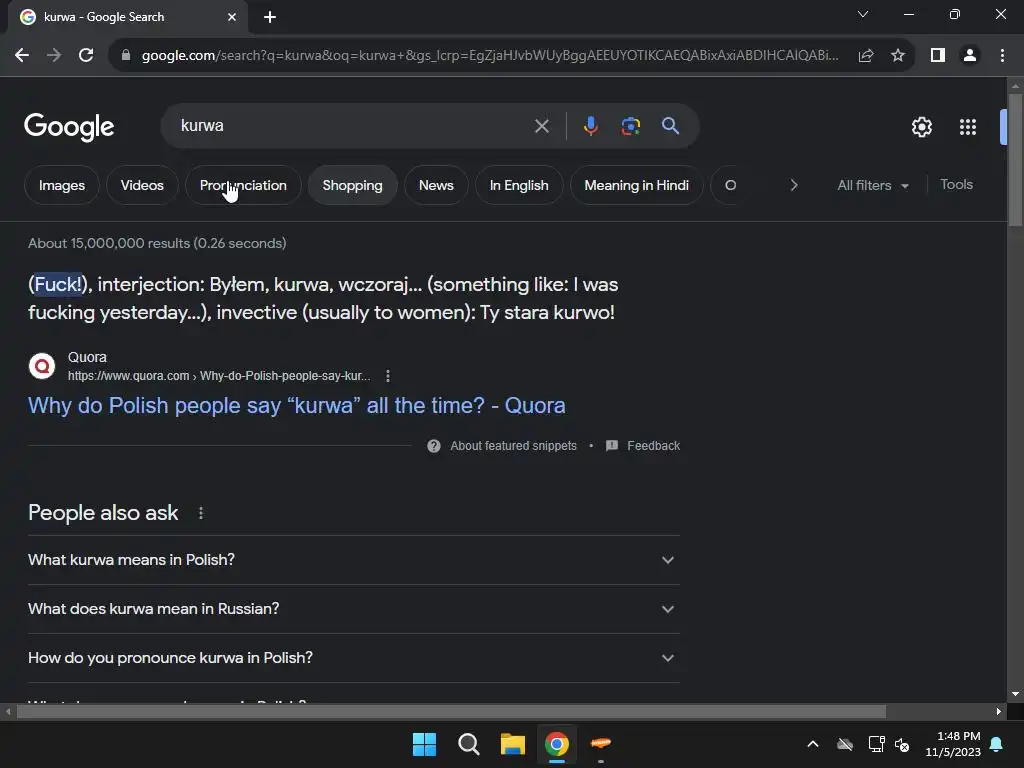Open the tab search chevron in title bar
The width and height of the screenshot is (1024, 768).
tap(863, 14)
